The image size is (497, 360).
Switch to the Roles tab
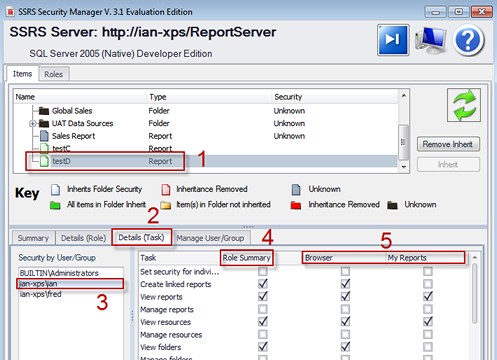pos(54,74)
